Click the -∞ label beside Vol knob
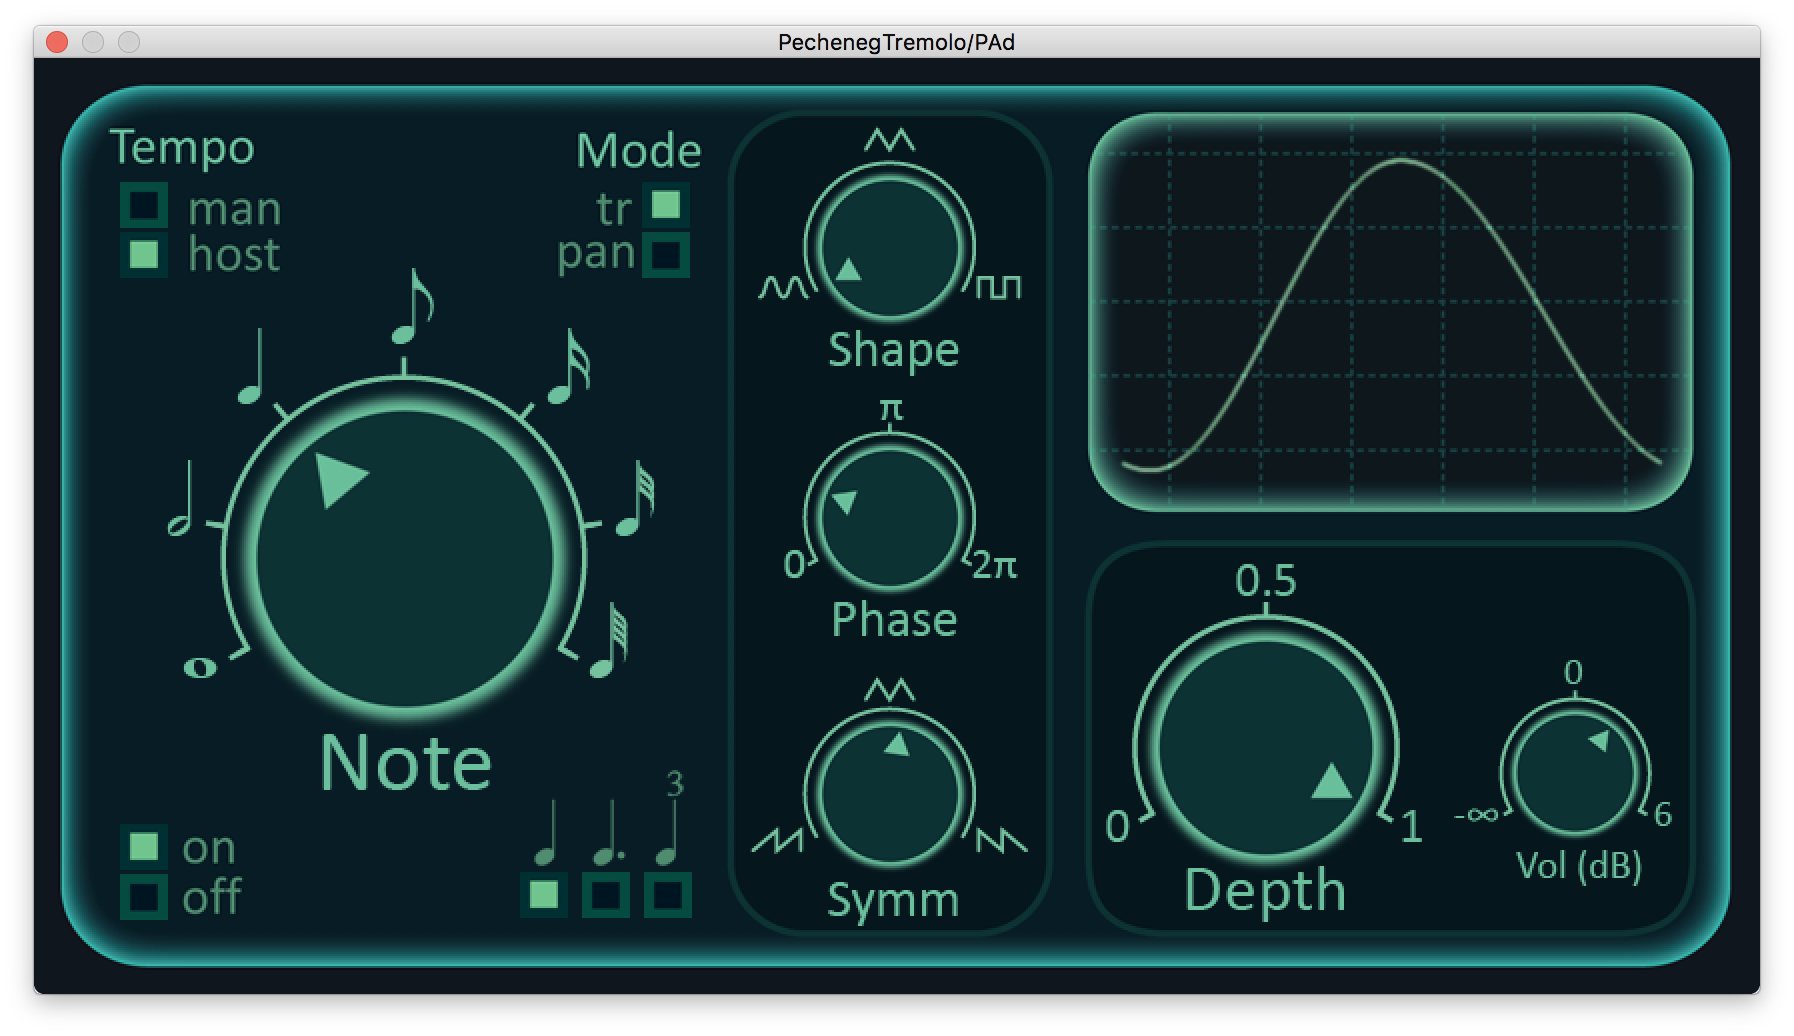The width and height of the screenshot is (1794, 1036). click(1476, 816)
